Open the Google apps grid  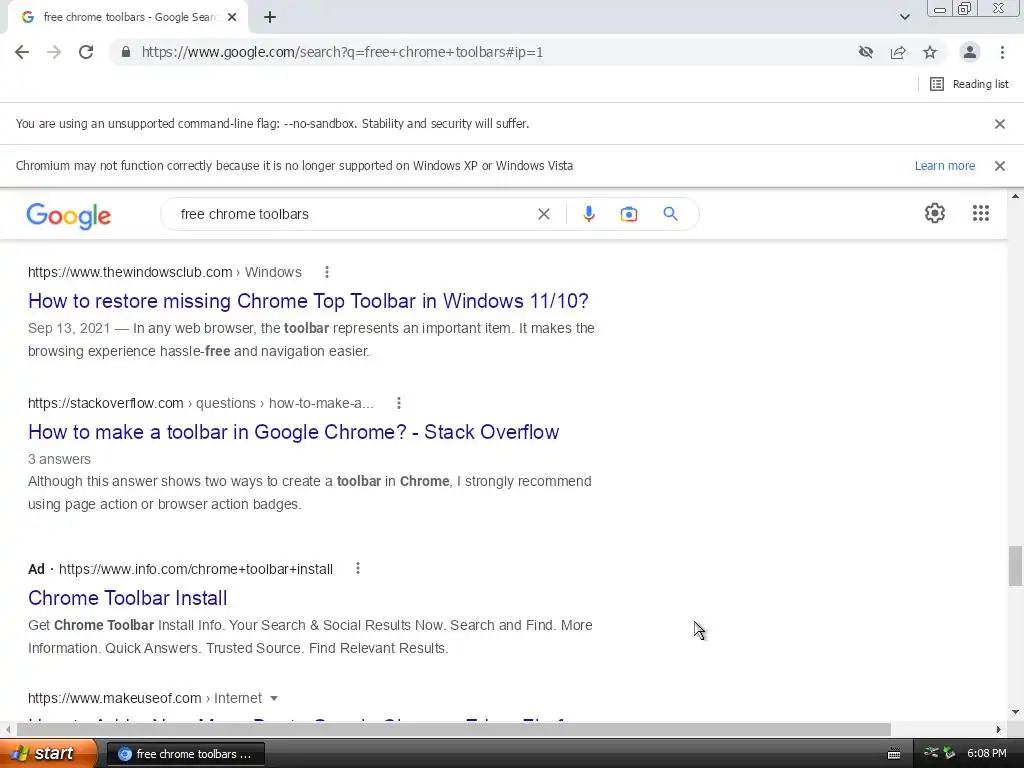(x=980, y=213)
